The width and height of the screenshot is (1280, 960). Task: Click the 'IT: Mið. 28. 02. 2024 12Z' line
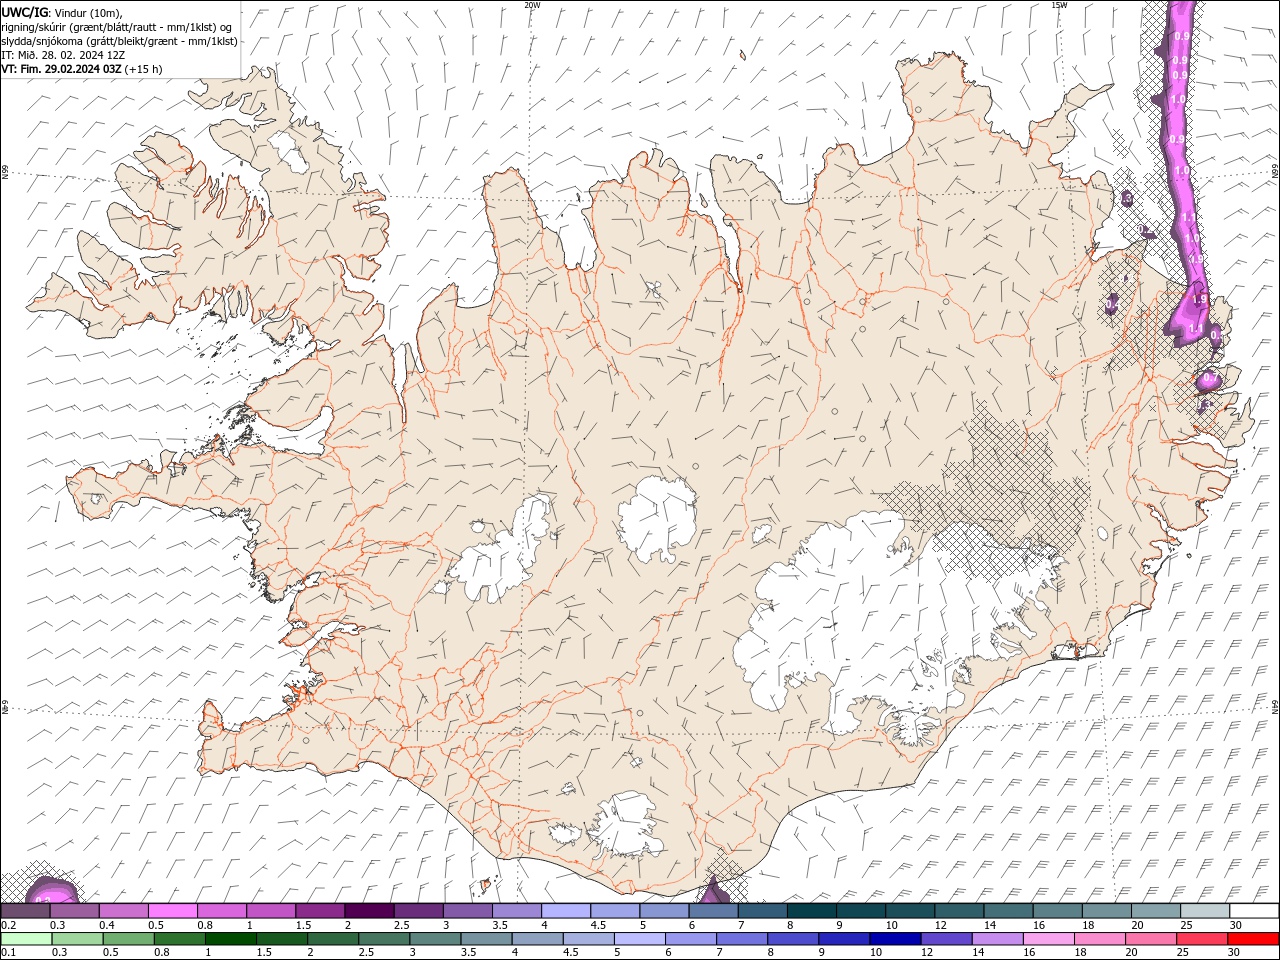point(63,55)
